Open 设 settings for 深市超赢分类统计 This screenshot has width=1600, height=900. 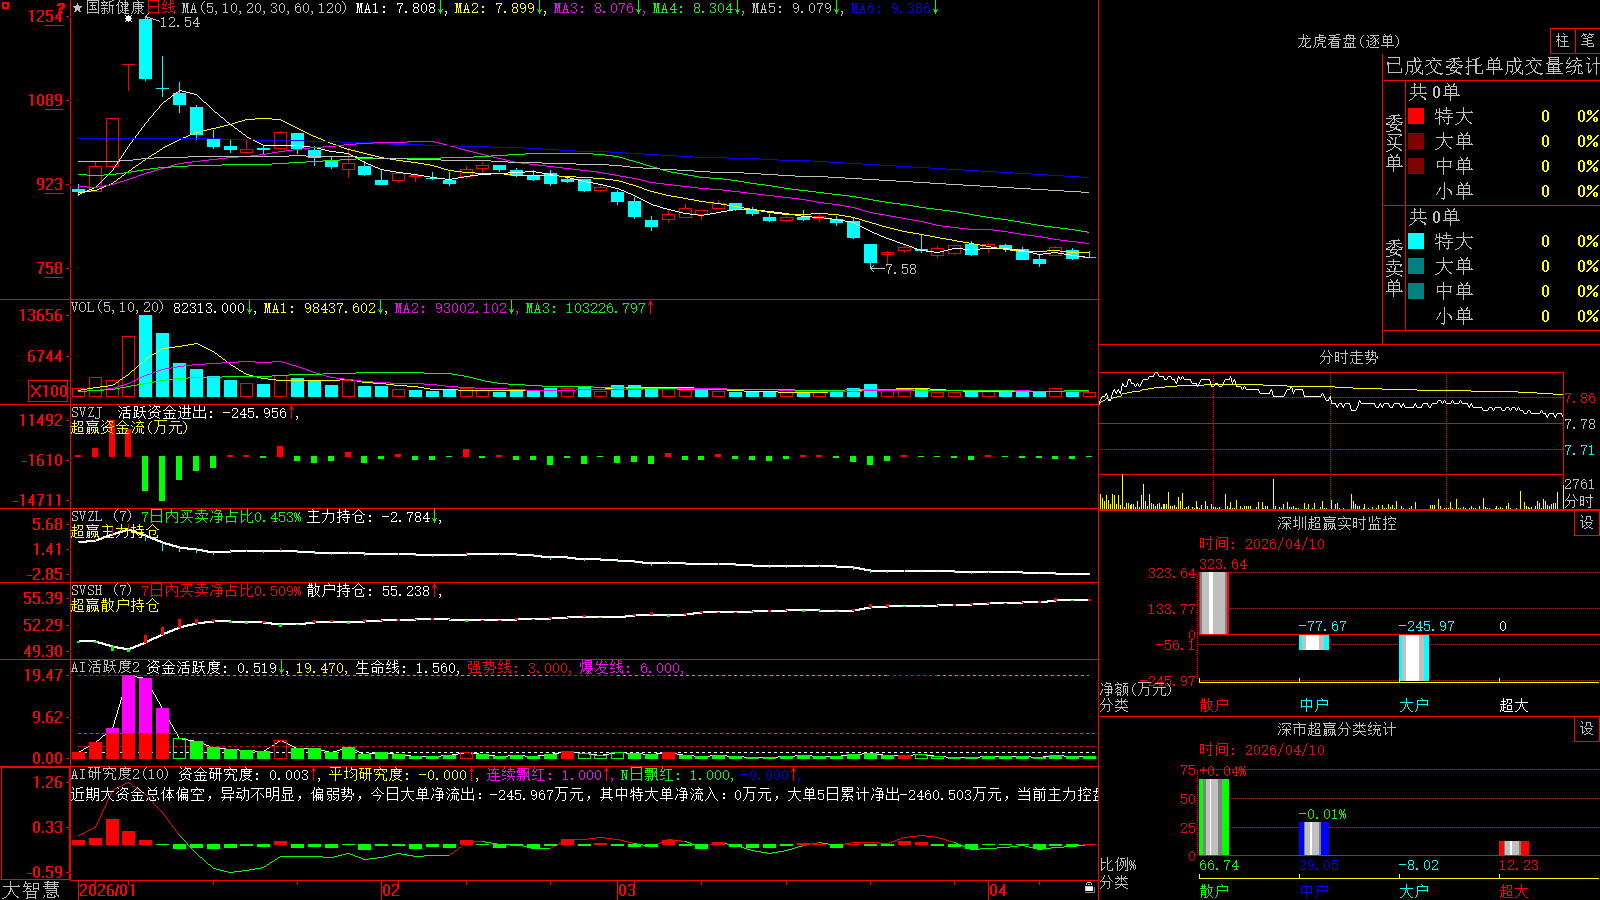[x=1587, y=729]
